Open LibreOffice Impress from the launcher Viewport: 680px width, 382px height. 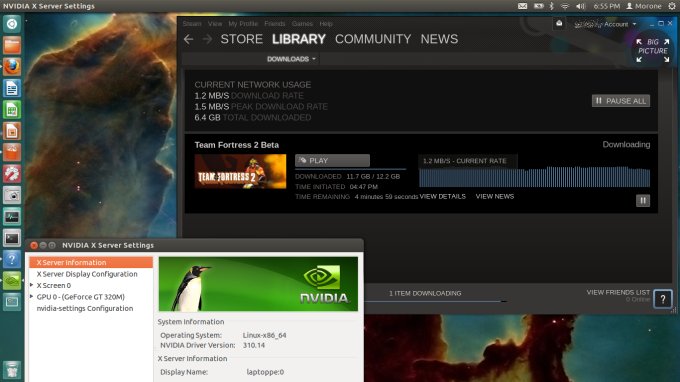(x=12, y=131)
